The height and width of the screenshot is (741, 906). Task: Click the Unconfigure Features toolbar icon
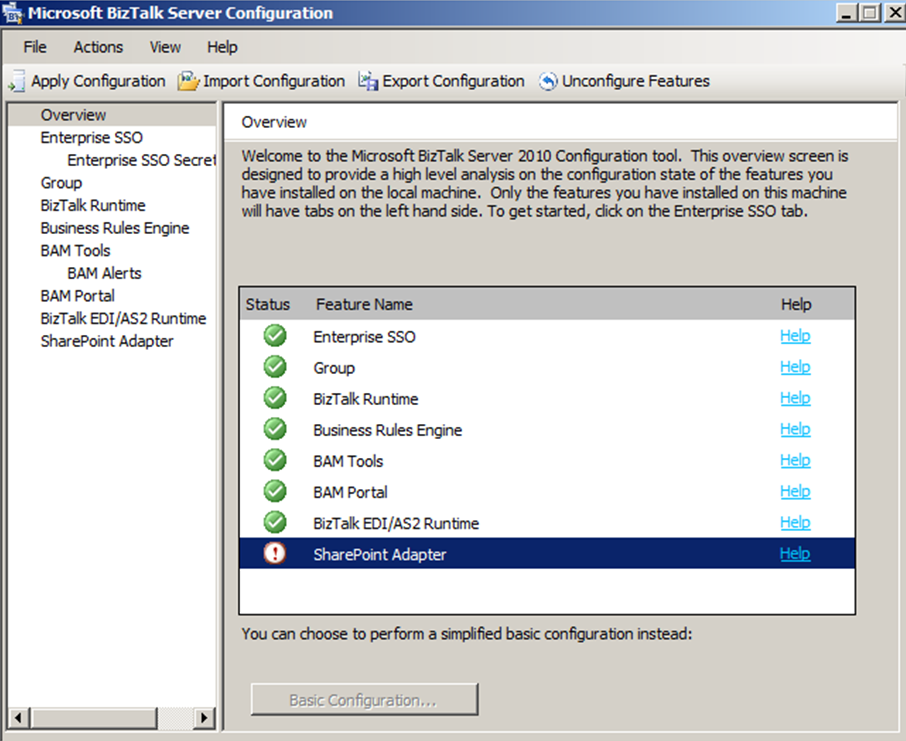pyautogui.click(x=548, y=82)
